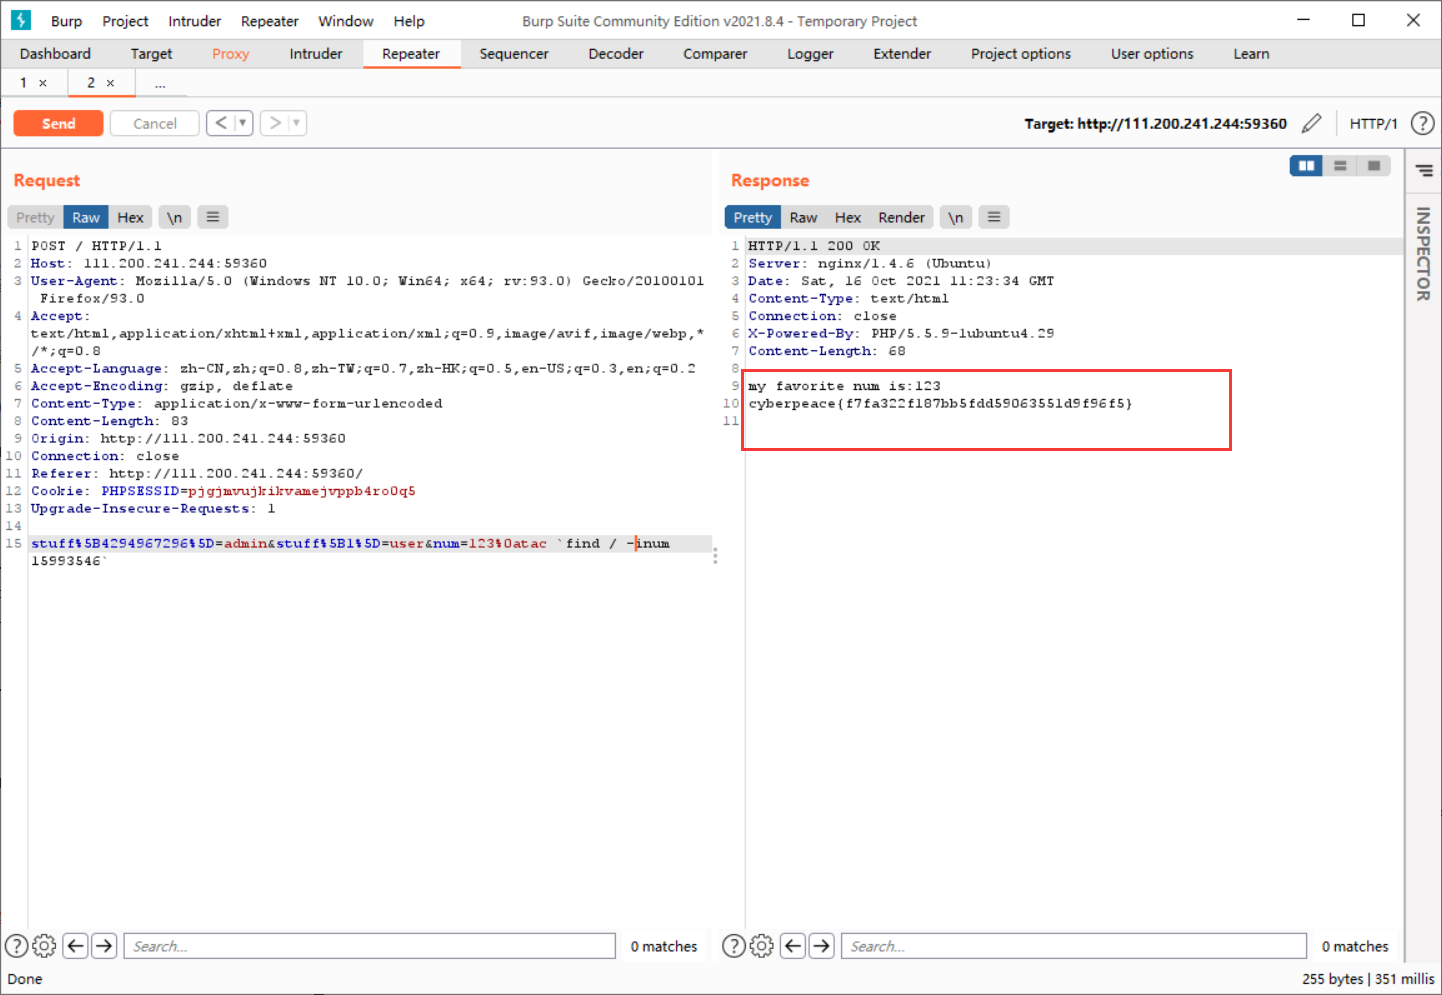The image size is (1442, 995).
Task: Go forward to the next request in history
Action: pos(275,123)
